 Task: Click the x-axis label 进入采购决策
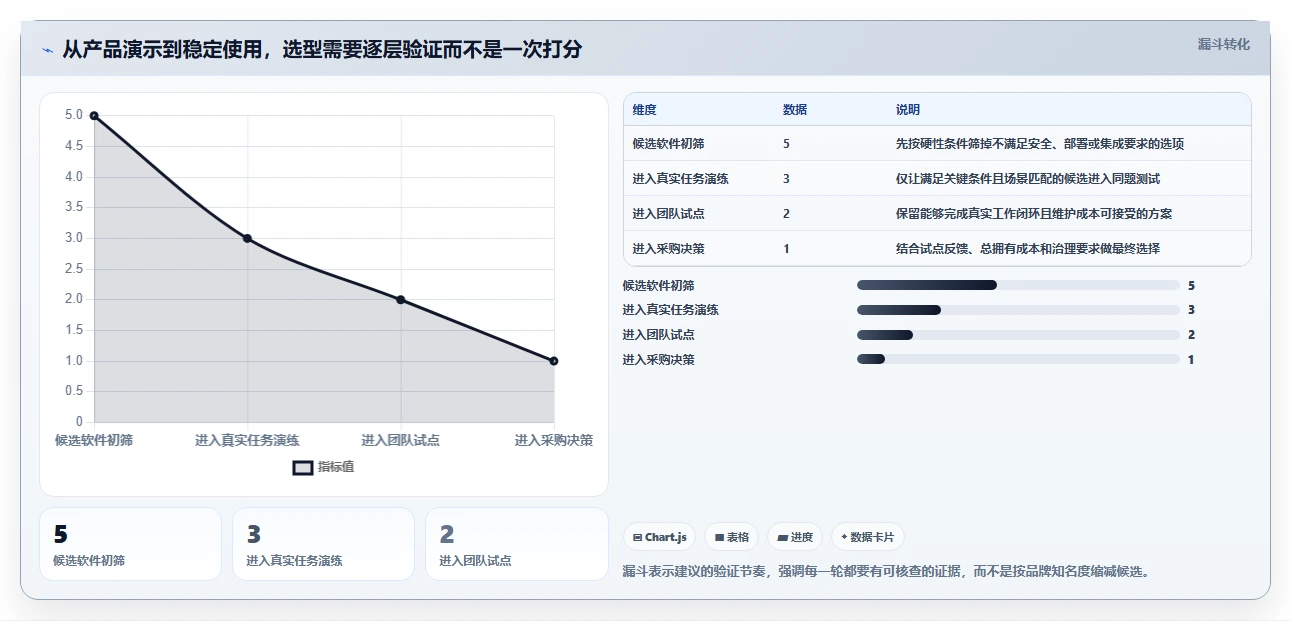[554, 440]
